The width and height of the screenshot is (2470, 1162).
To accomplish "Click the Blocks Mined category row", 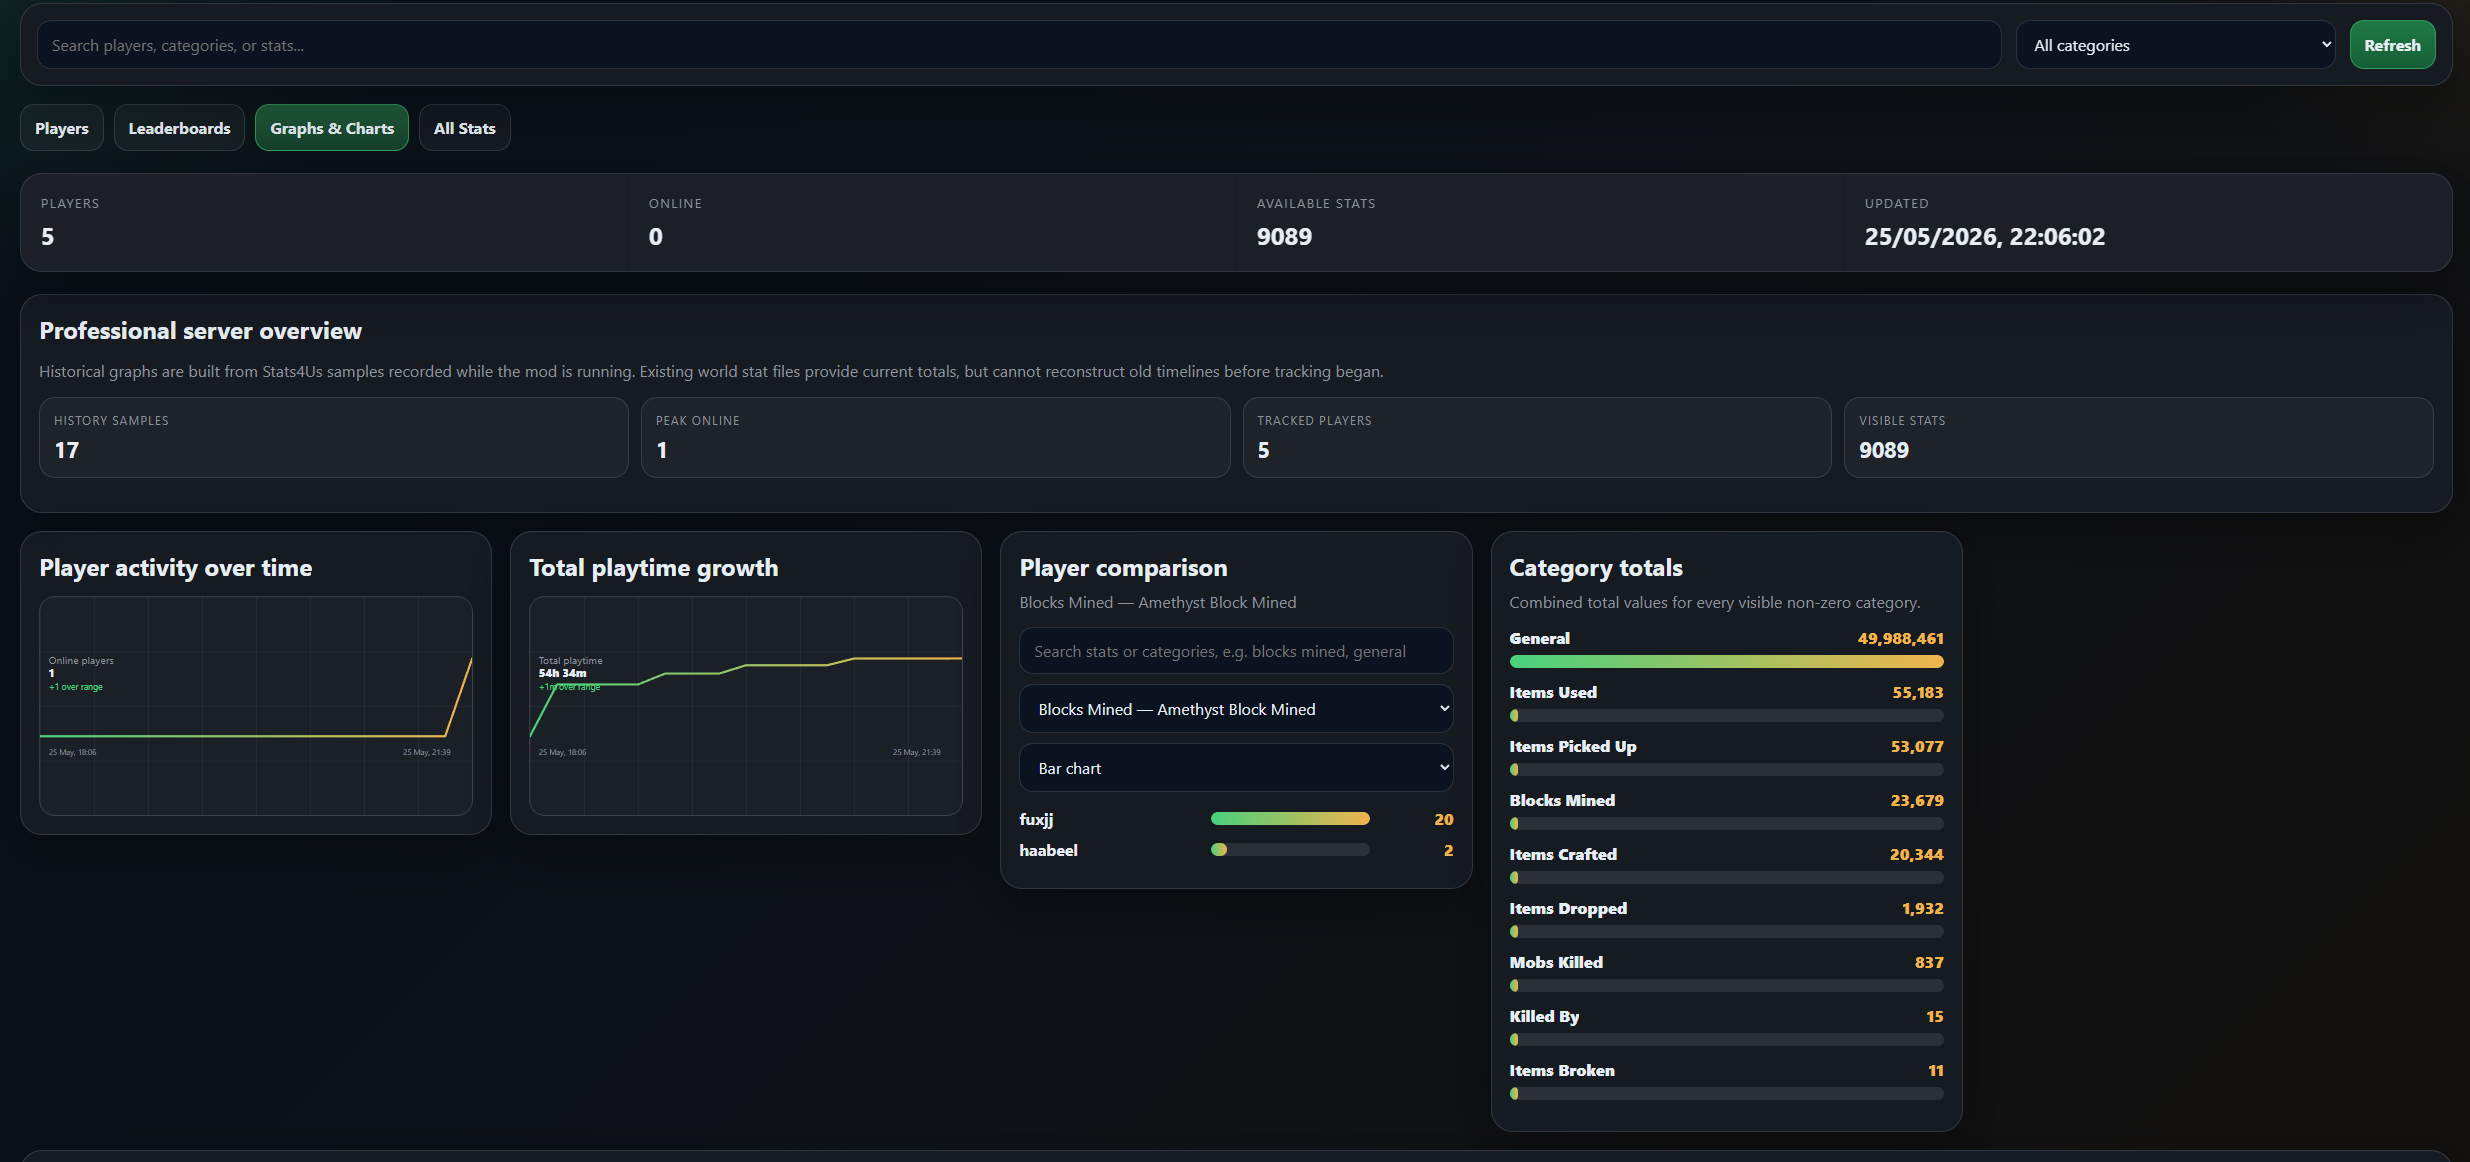I will coord(1727,811).
